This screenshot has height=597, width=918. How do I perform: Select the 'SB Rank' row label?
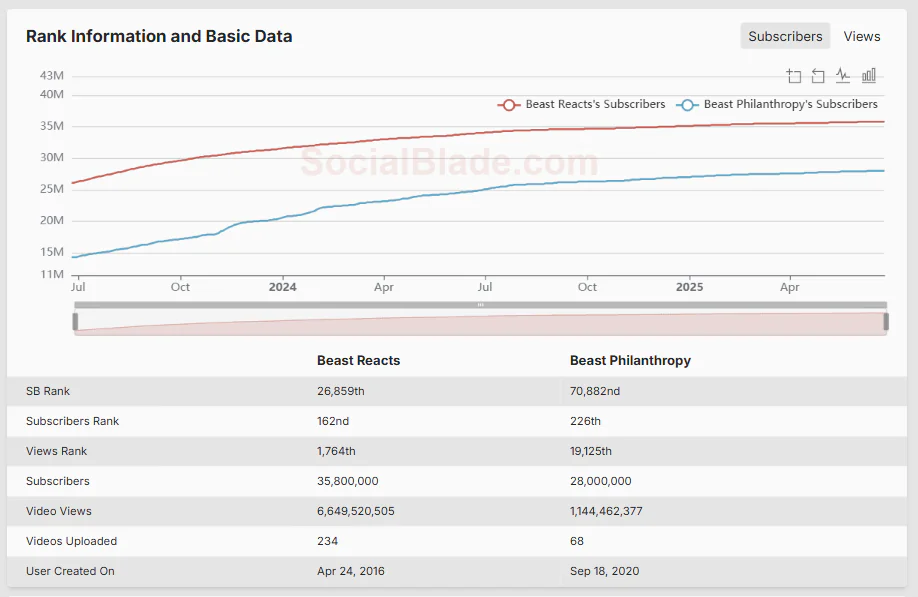tap(48, 391)
